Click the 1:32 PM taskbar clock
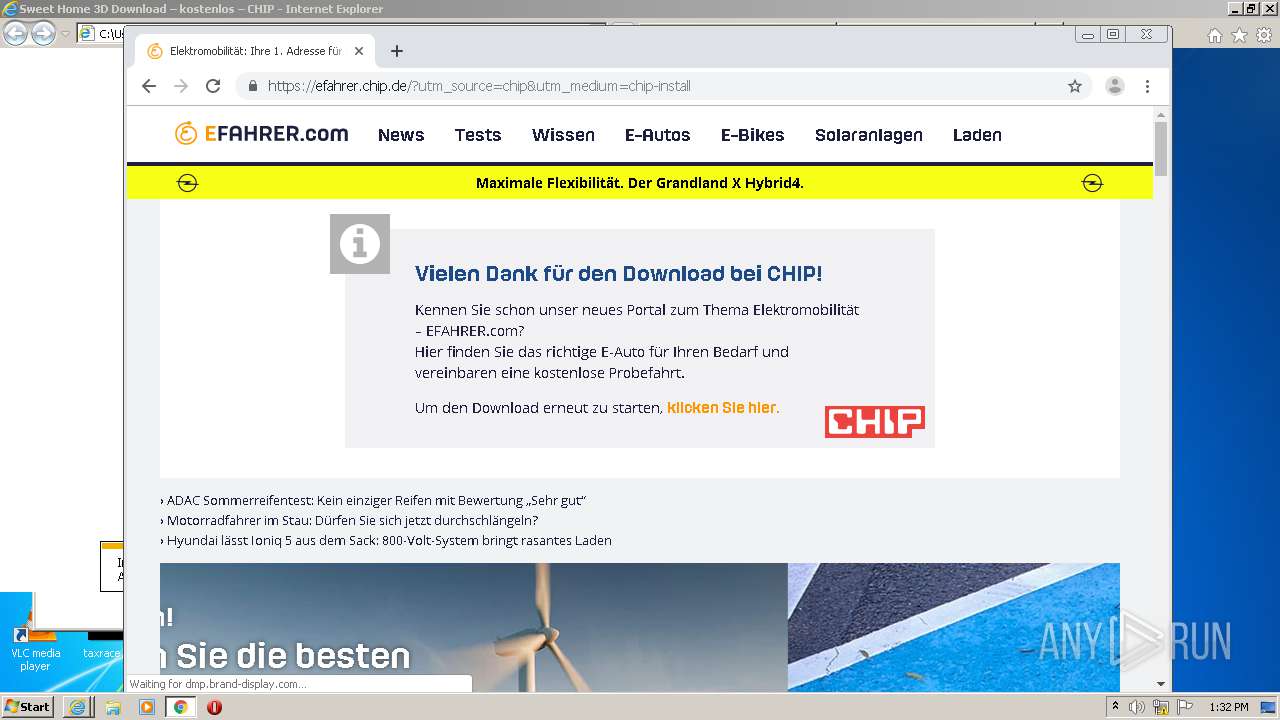Viewport: 1280px width, 720px height. 1229,707
